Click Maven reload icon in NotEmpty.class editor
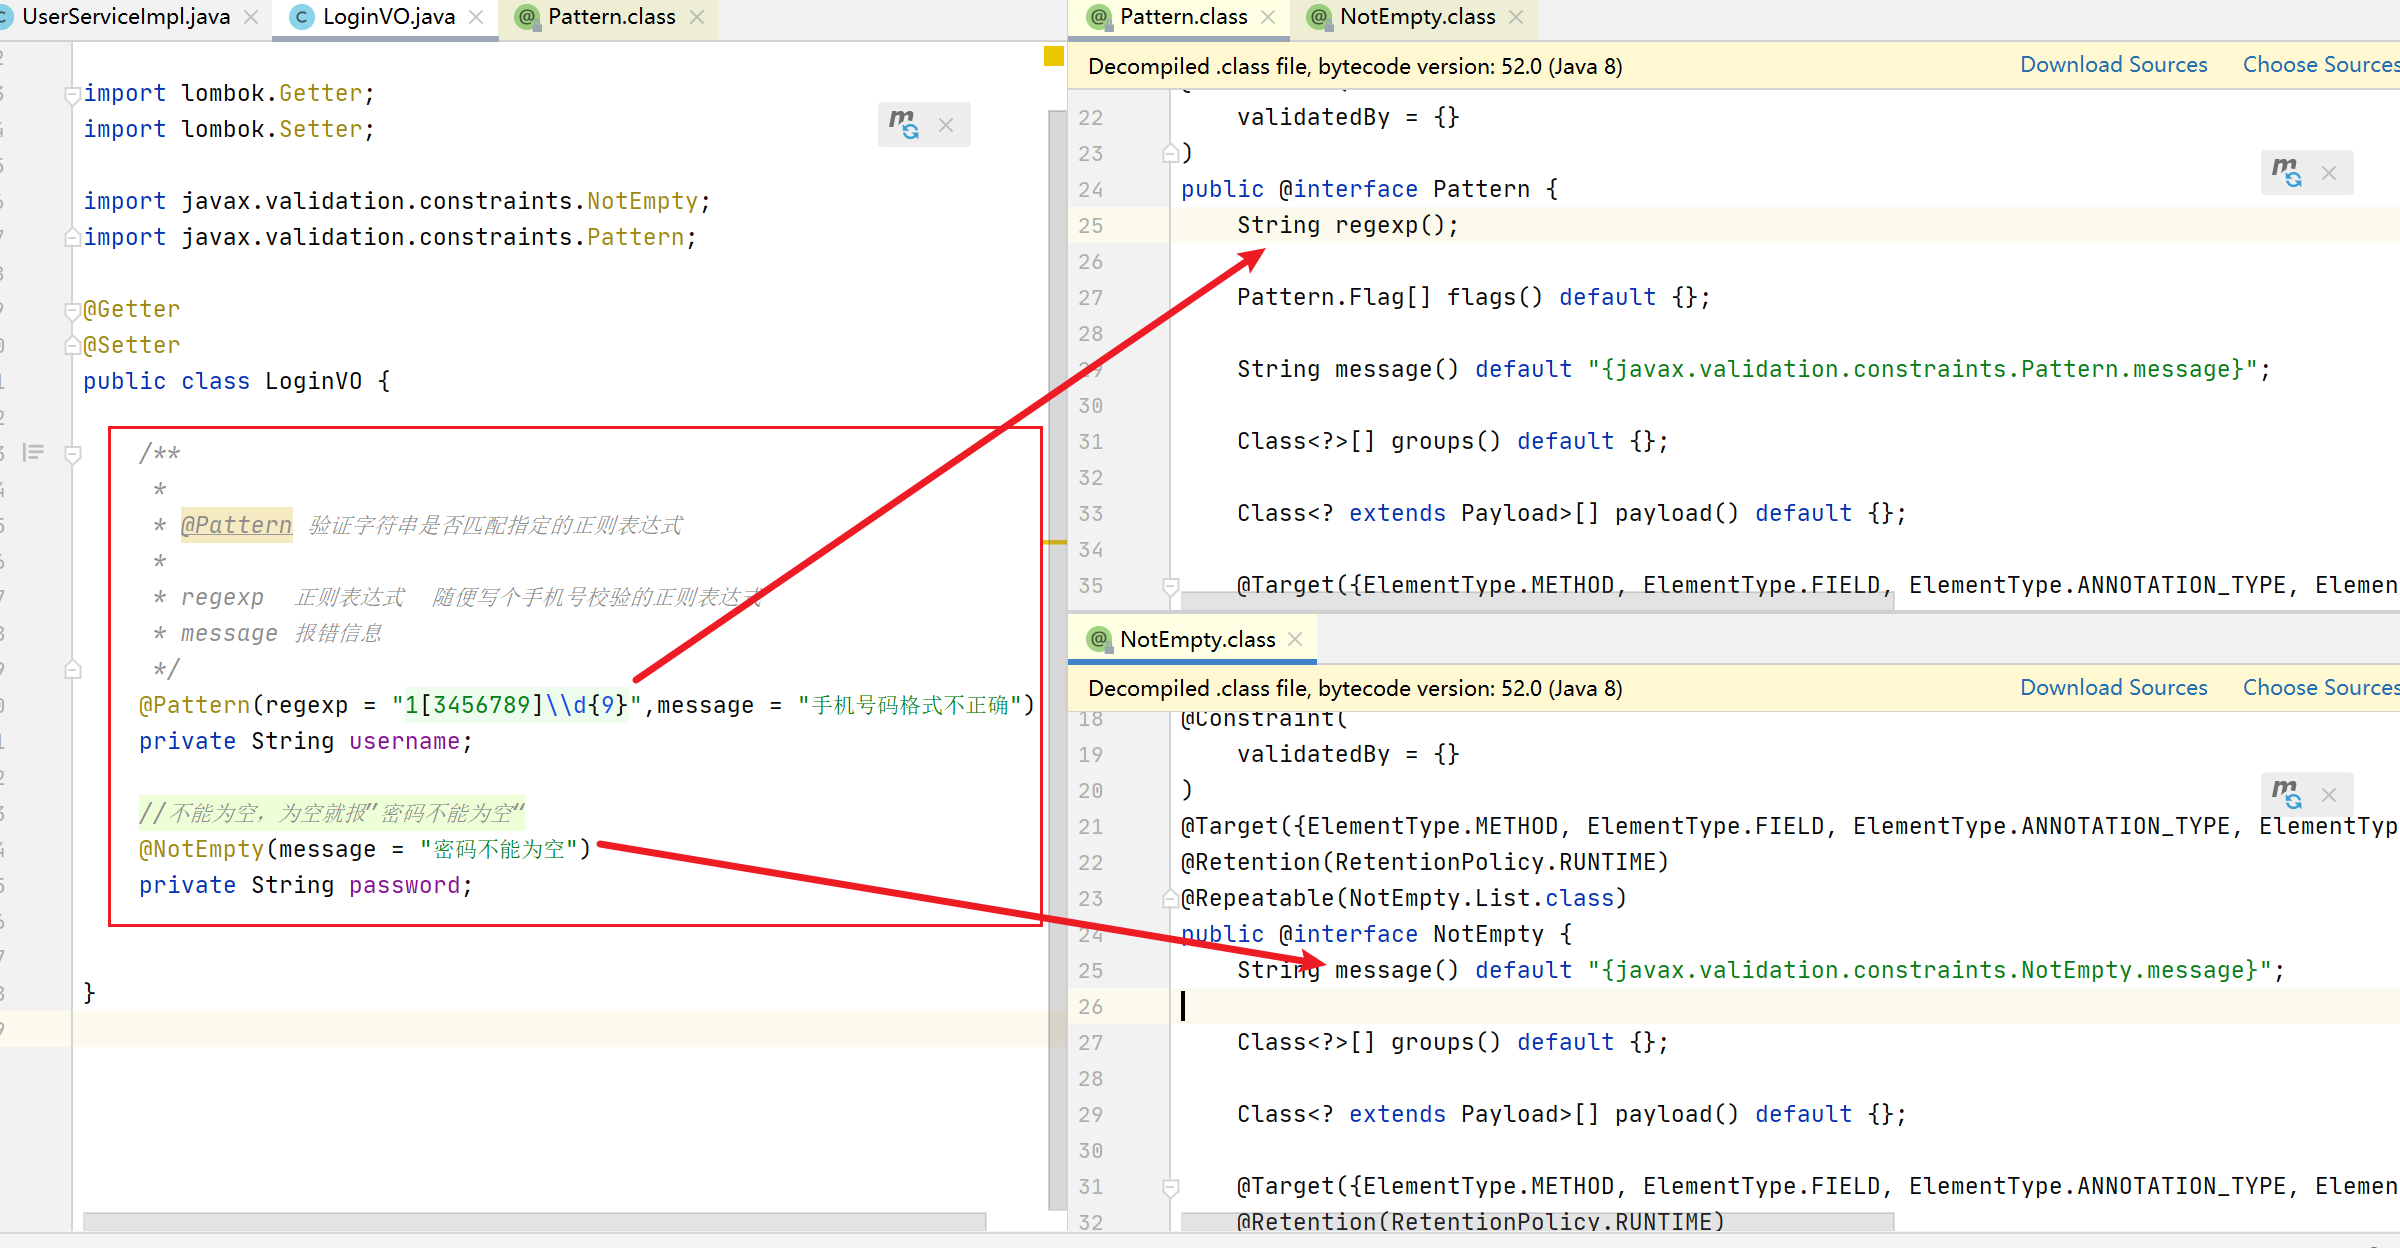 [2286, 795]
